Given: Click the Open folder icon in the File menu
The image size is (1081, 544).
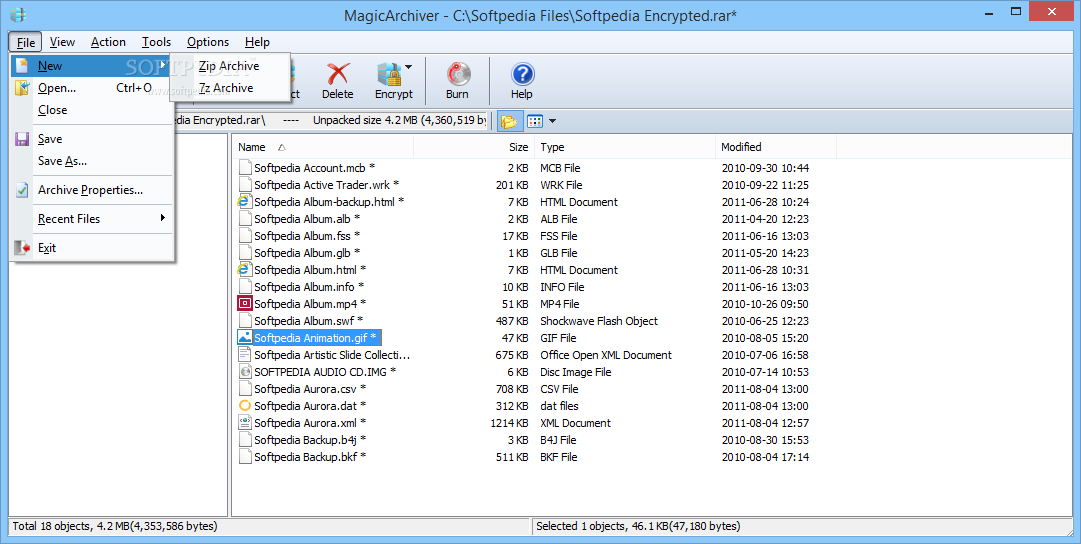Looking at the screenshot, I should pos(22,88).
